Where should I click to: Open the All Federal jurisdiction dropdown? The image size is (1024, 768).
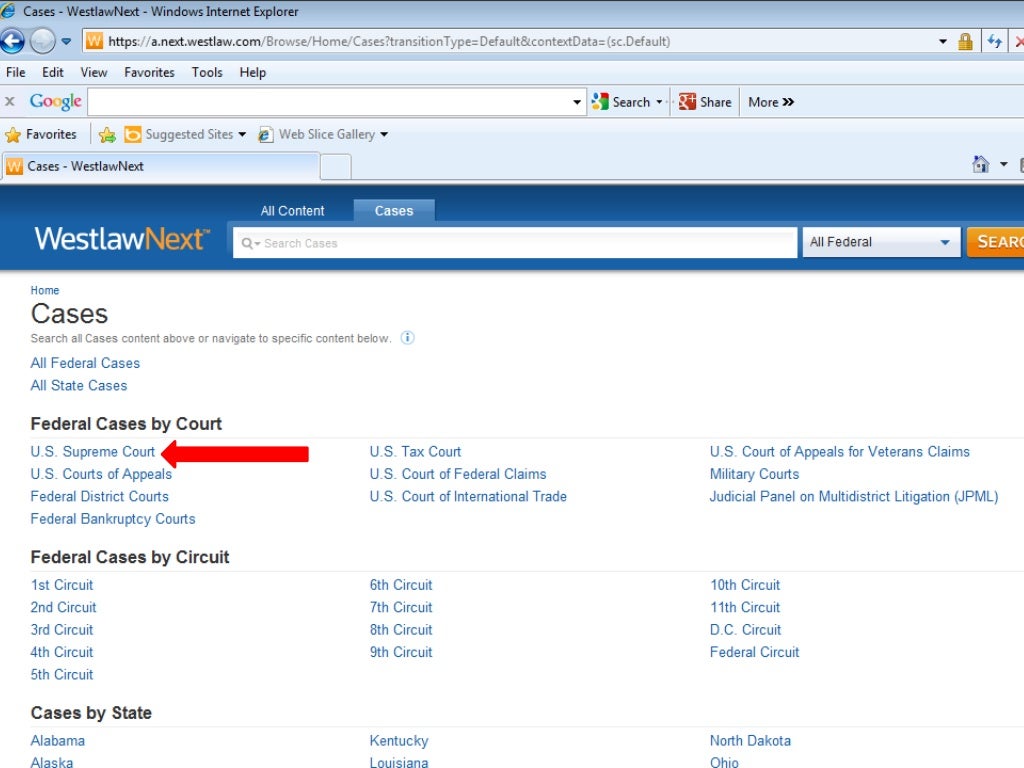point(880,242)
